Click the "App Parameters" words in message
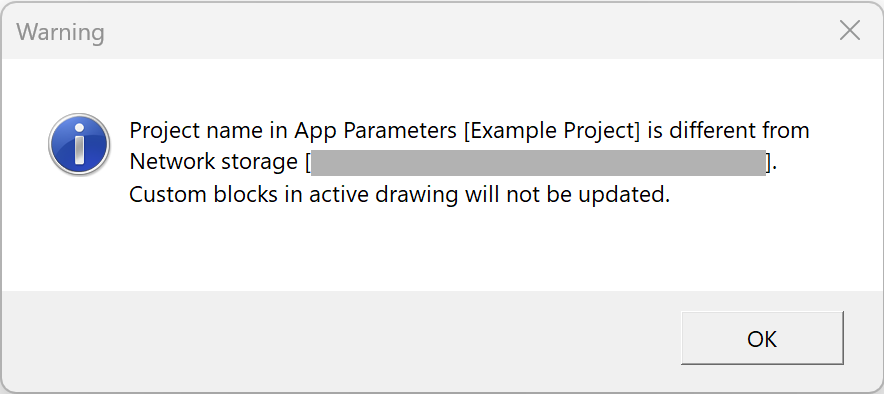The height and width of the screenshot is (394, 884). (x=375, y=131)
